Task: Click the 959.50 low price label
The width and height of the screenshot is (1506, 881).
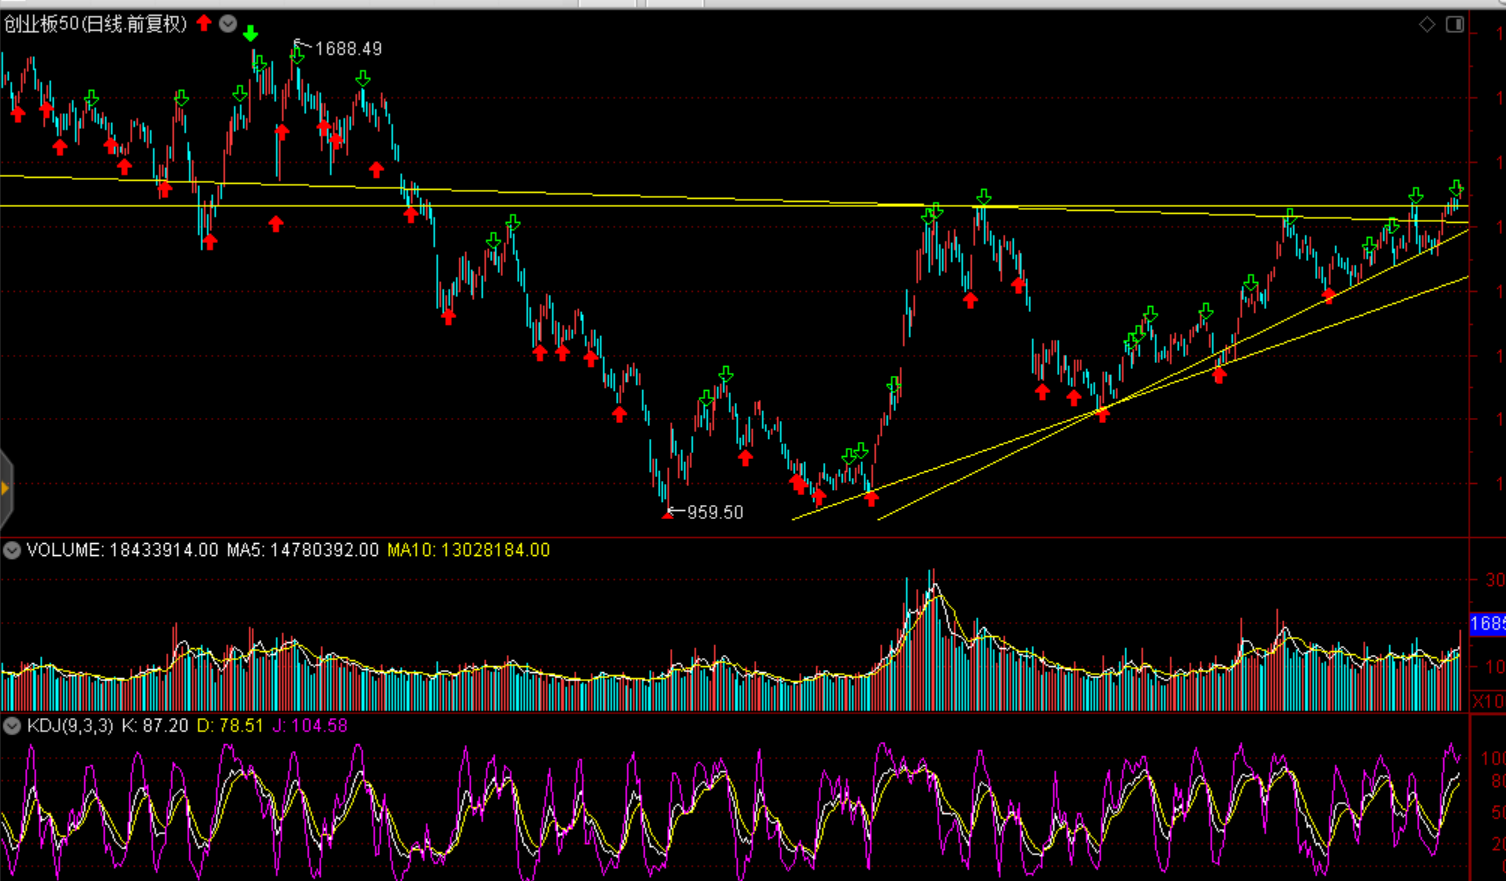Action: pos(714,512)
